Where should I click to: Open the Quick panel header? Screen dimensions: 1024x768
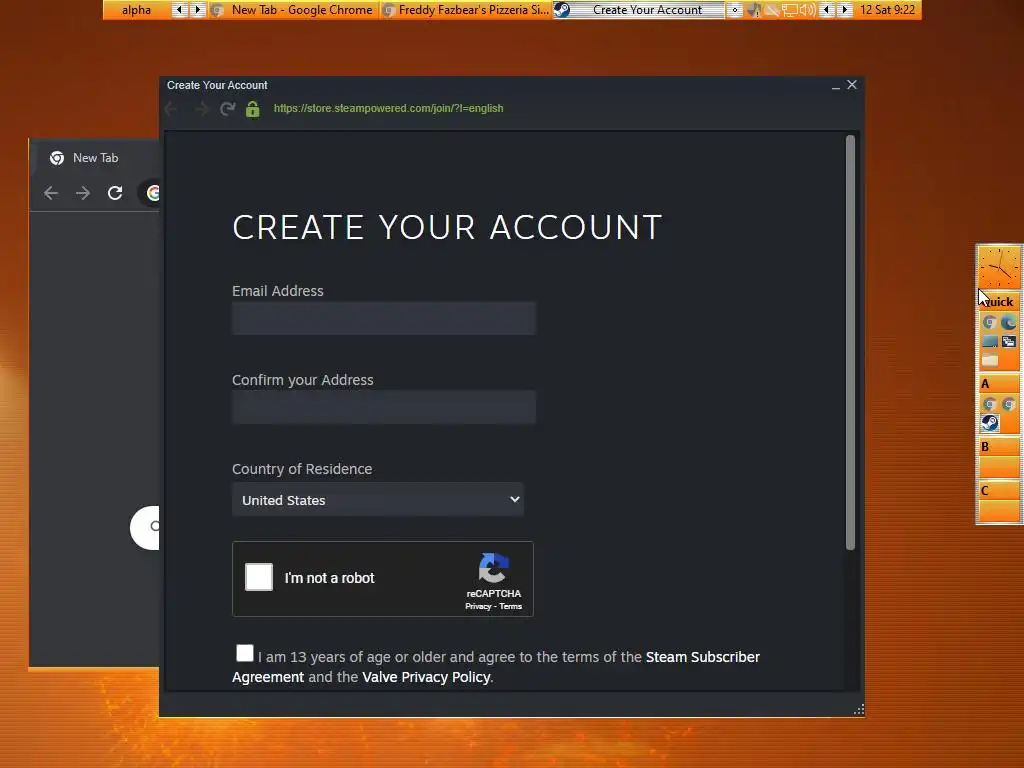(999, 302)
